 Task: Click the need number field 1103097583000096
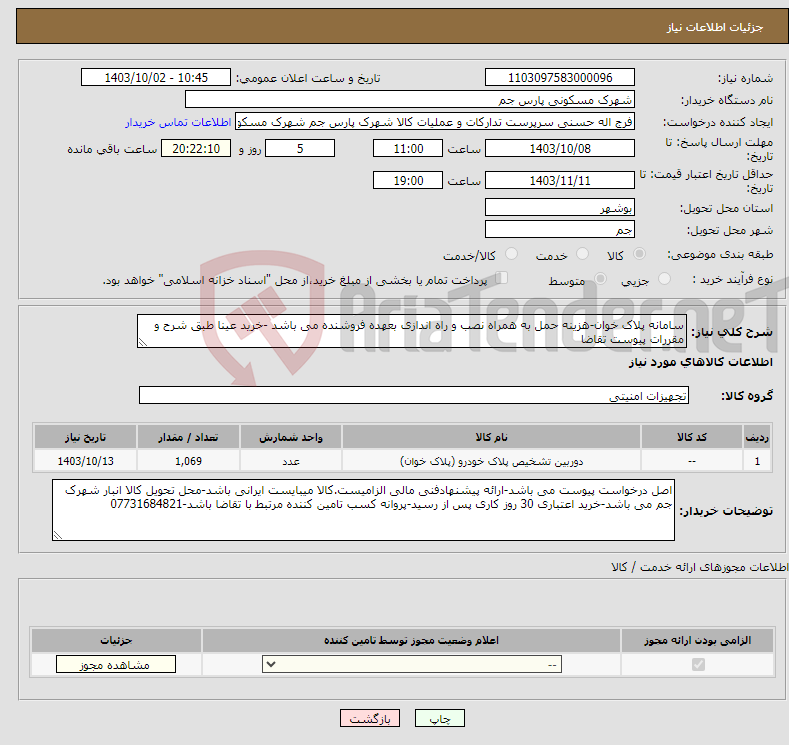[560, 77]
